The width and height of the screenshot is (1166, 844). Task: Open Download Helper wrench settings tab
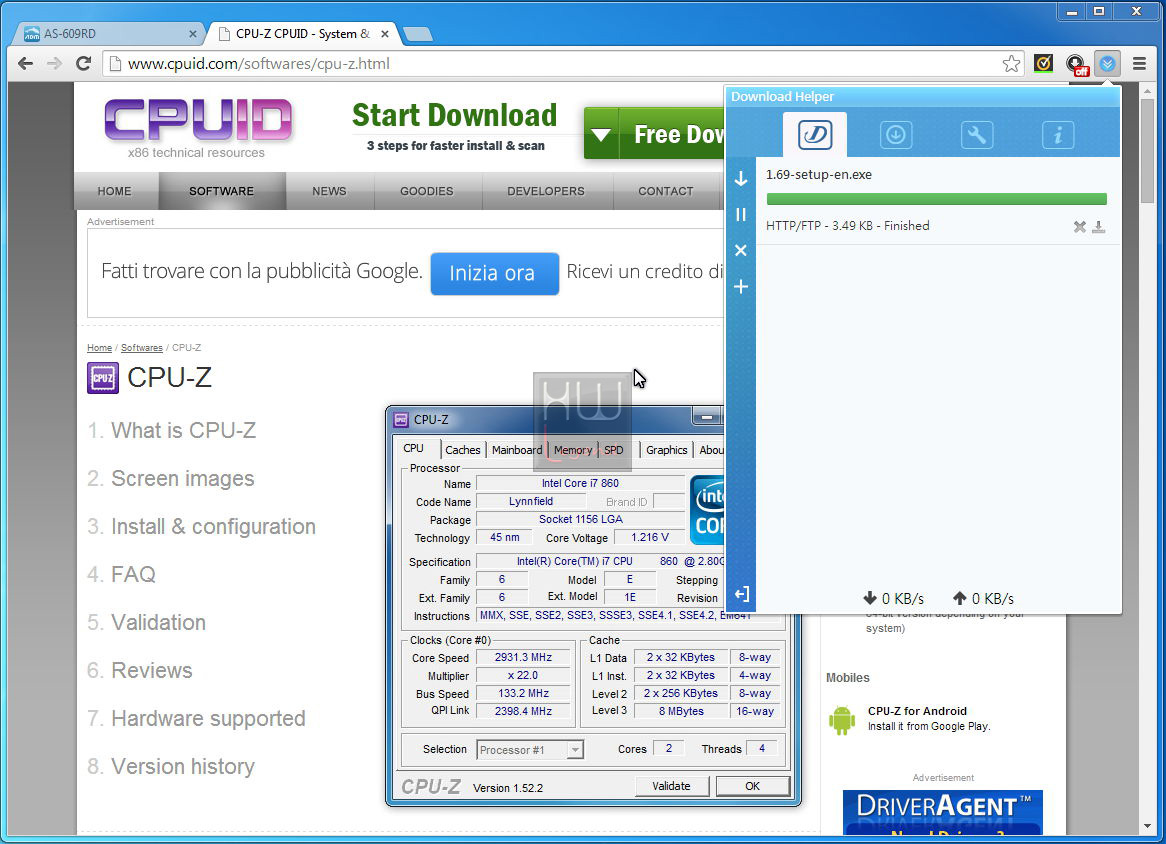point(976,135)
